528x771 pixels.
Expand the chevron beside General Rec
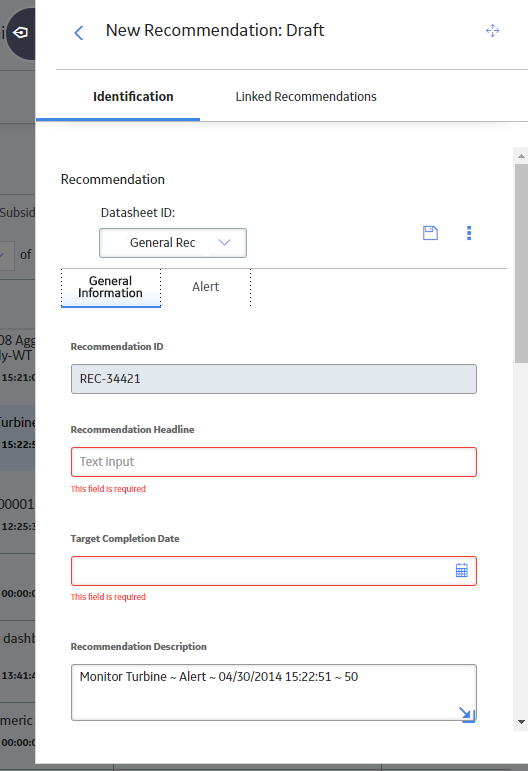(x=224, y=242)
